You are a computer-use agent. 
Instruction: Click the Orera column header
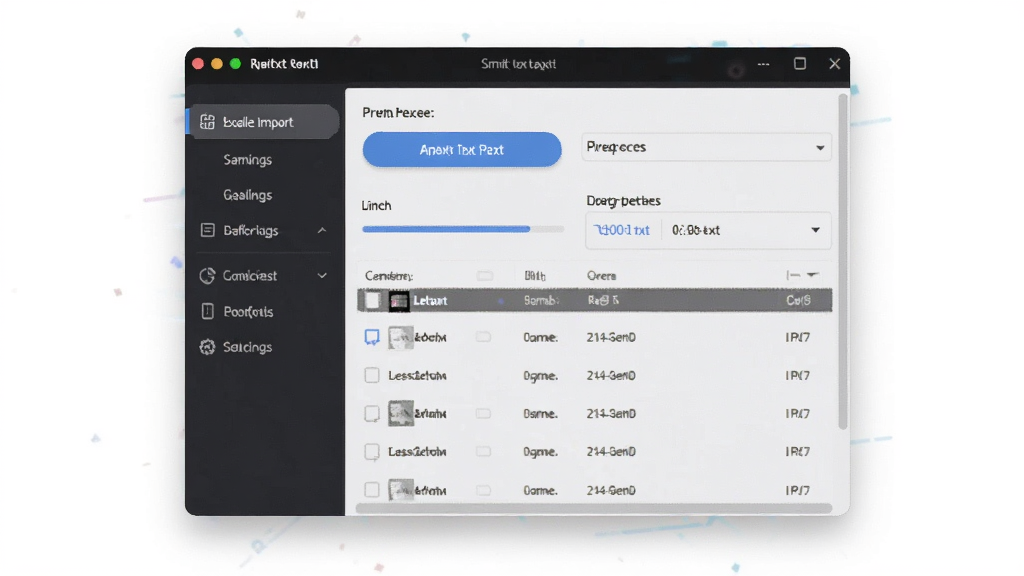601,276
